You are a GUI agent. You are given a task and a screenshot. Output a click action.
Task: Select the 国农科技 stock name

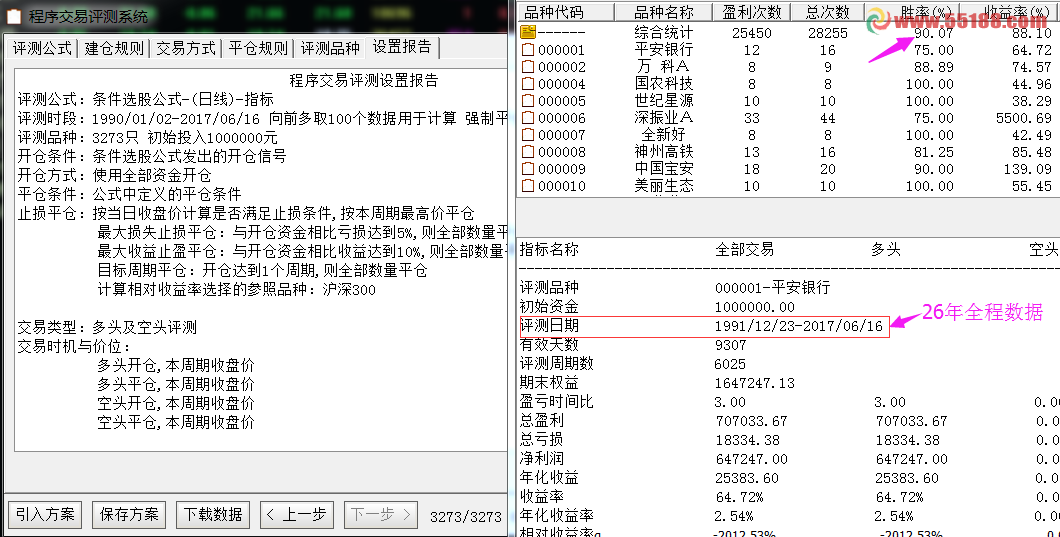[664, 83]
